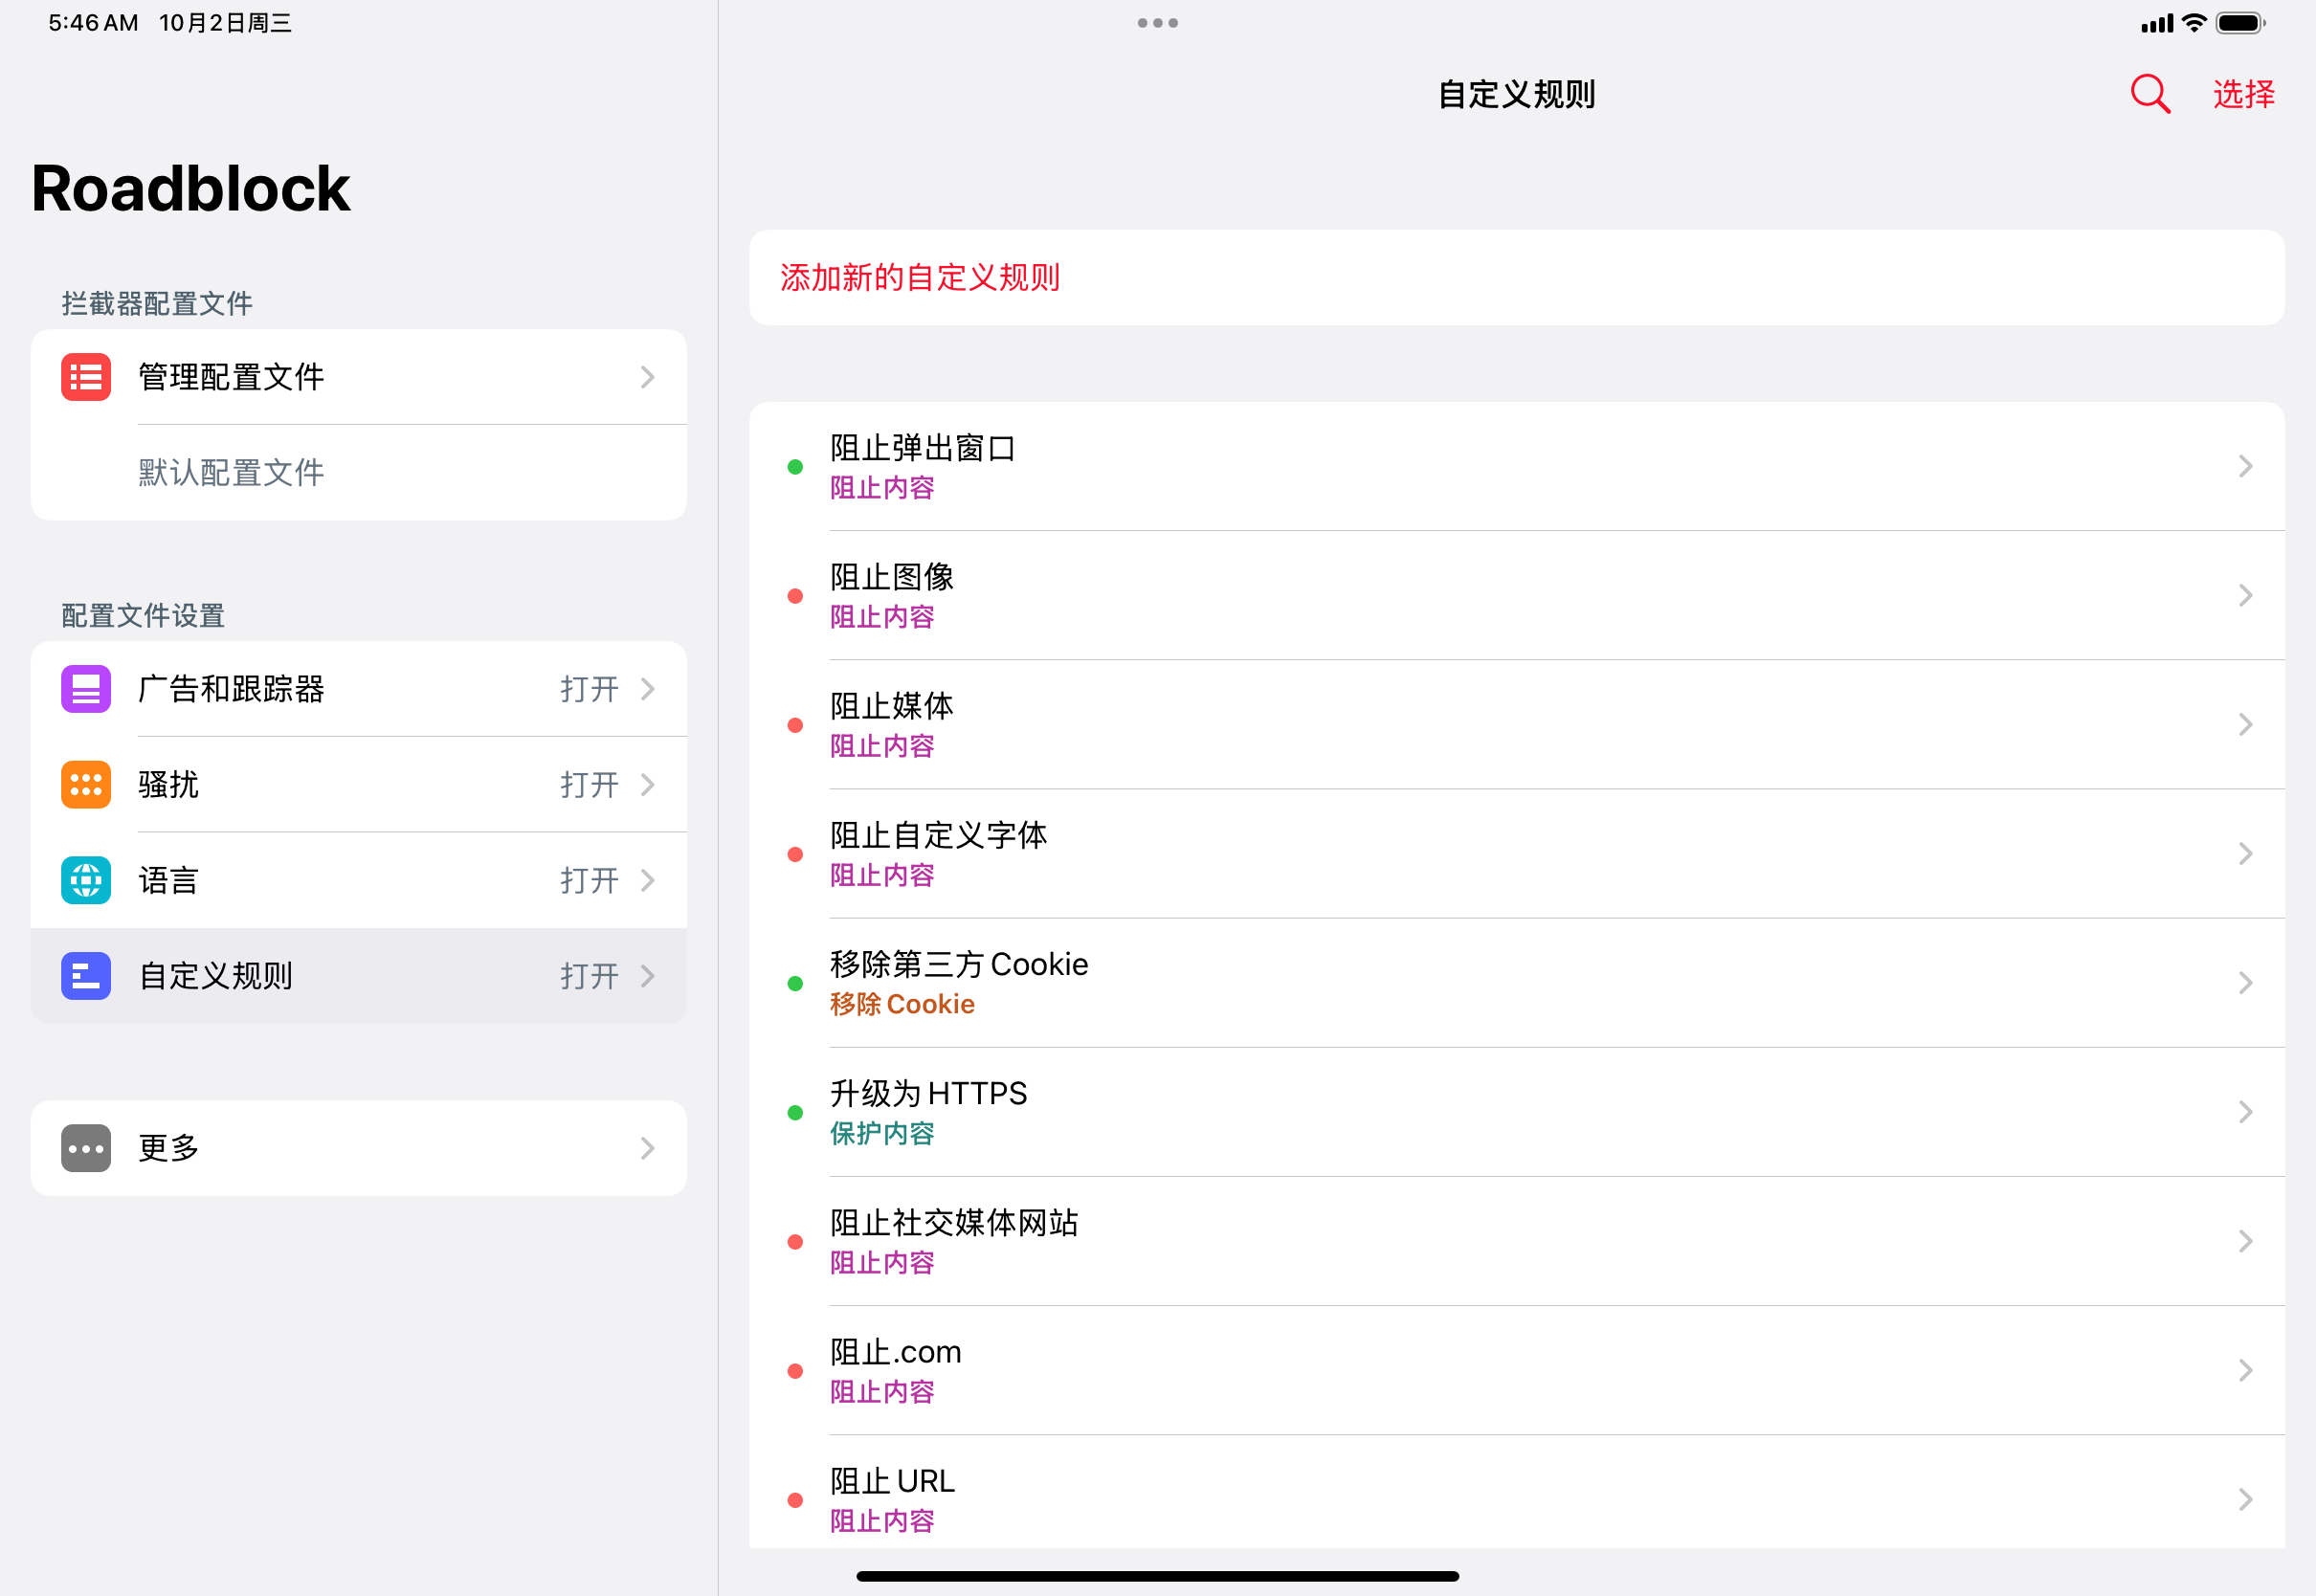Viewport: 2316px width, 1596px height.
Task: Open chevron on 阻止 URL row
Action: pos(2245,1499)
